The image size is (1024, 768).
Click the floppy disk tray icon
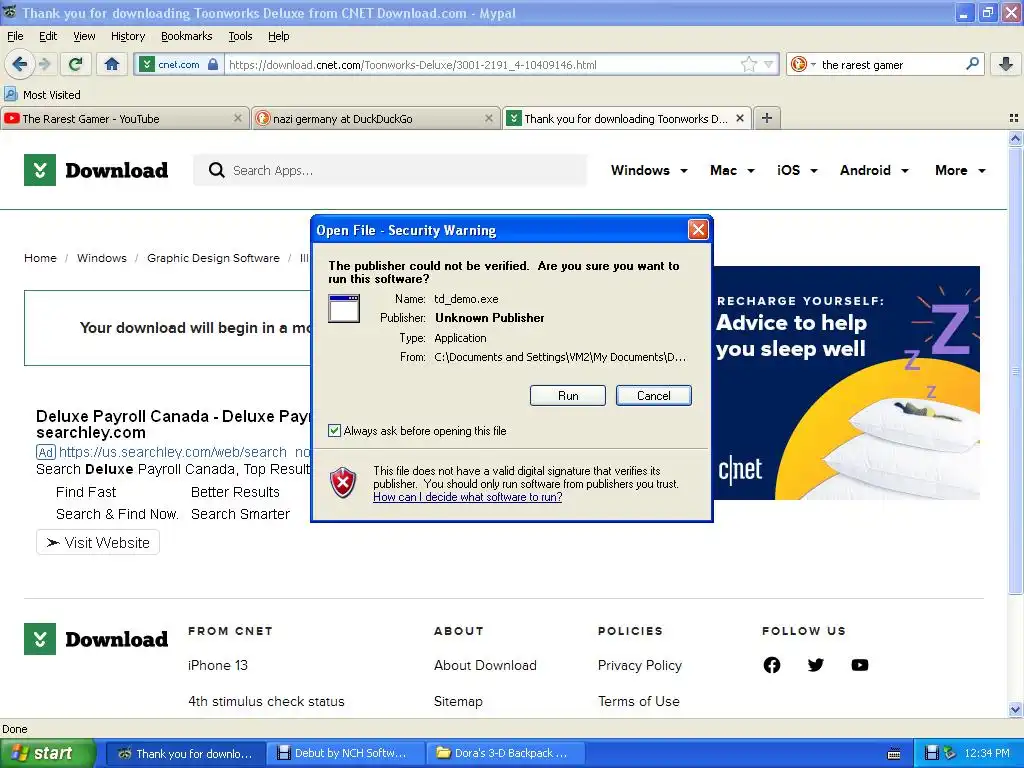[932, 753]
